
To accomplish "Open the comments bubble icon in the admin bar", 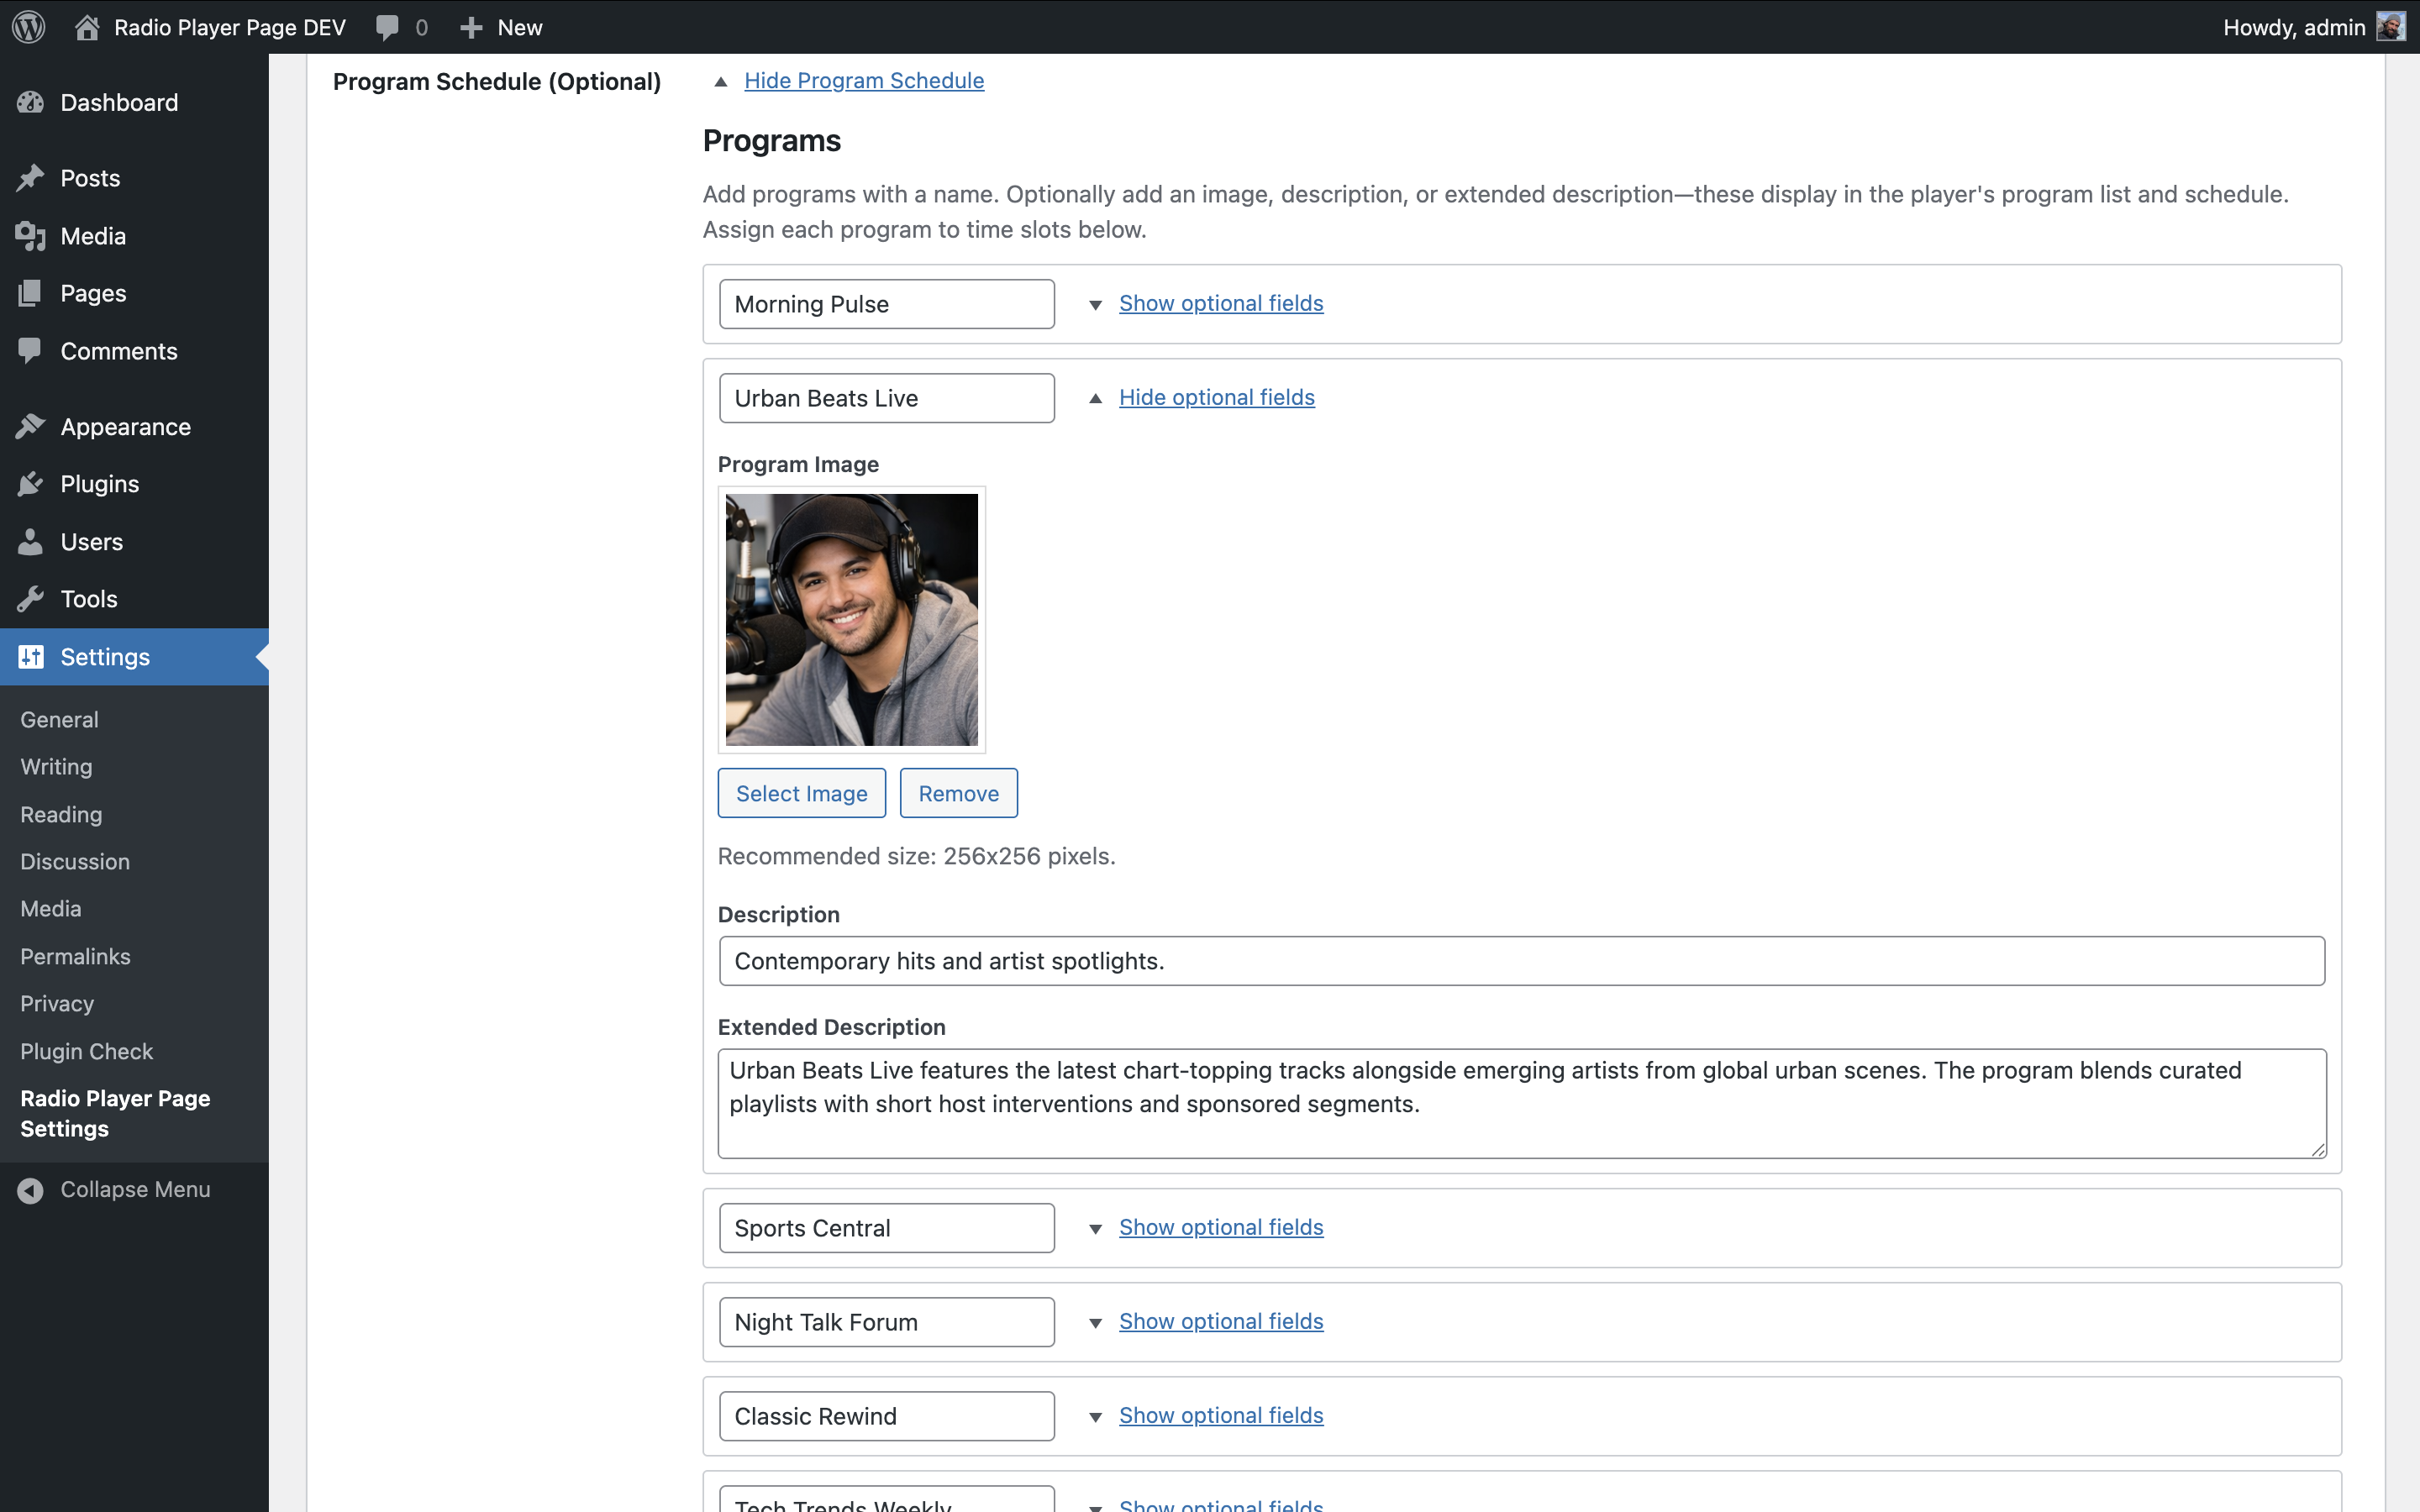I will [387, 27].
